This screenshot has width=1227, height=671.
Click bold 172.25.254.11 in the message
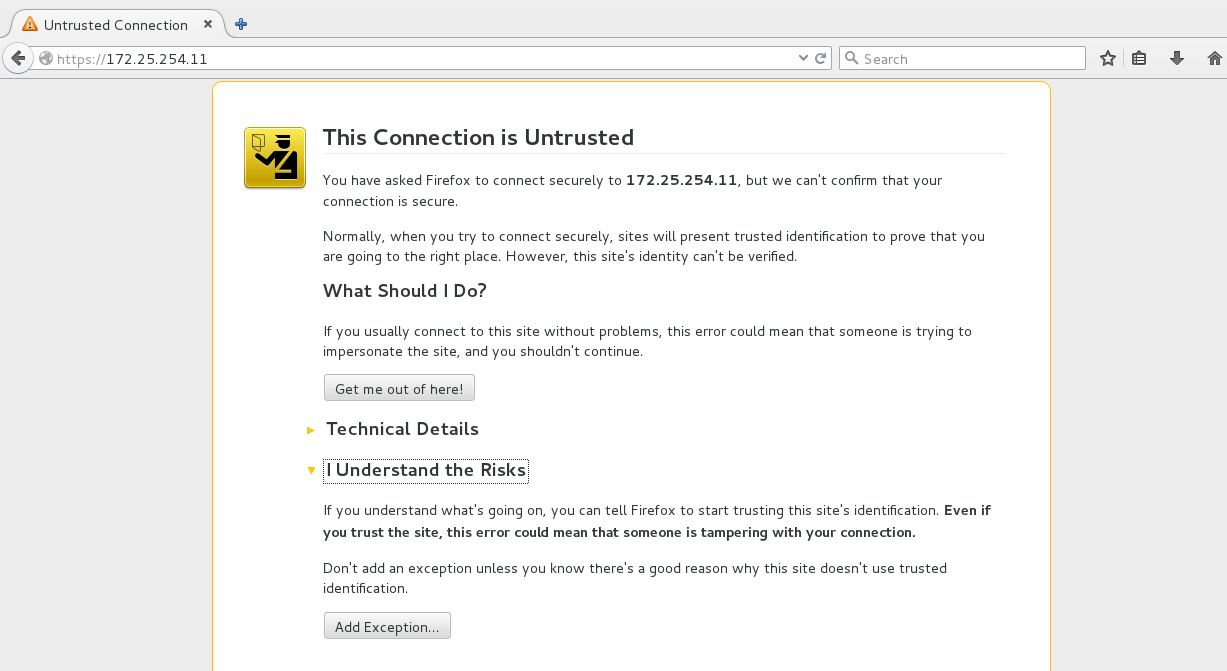point(681,180)
